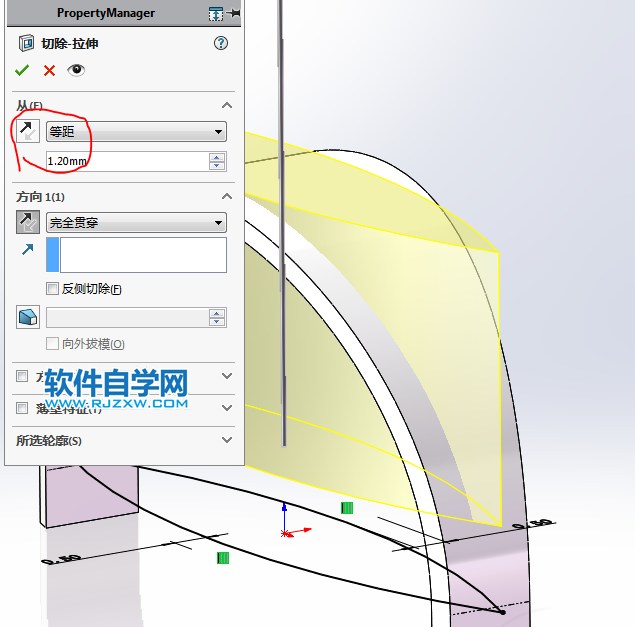
Task: Select the 0.50 dimension at lower right
Action: [533, 524]
